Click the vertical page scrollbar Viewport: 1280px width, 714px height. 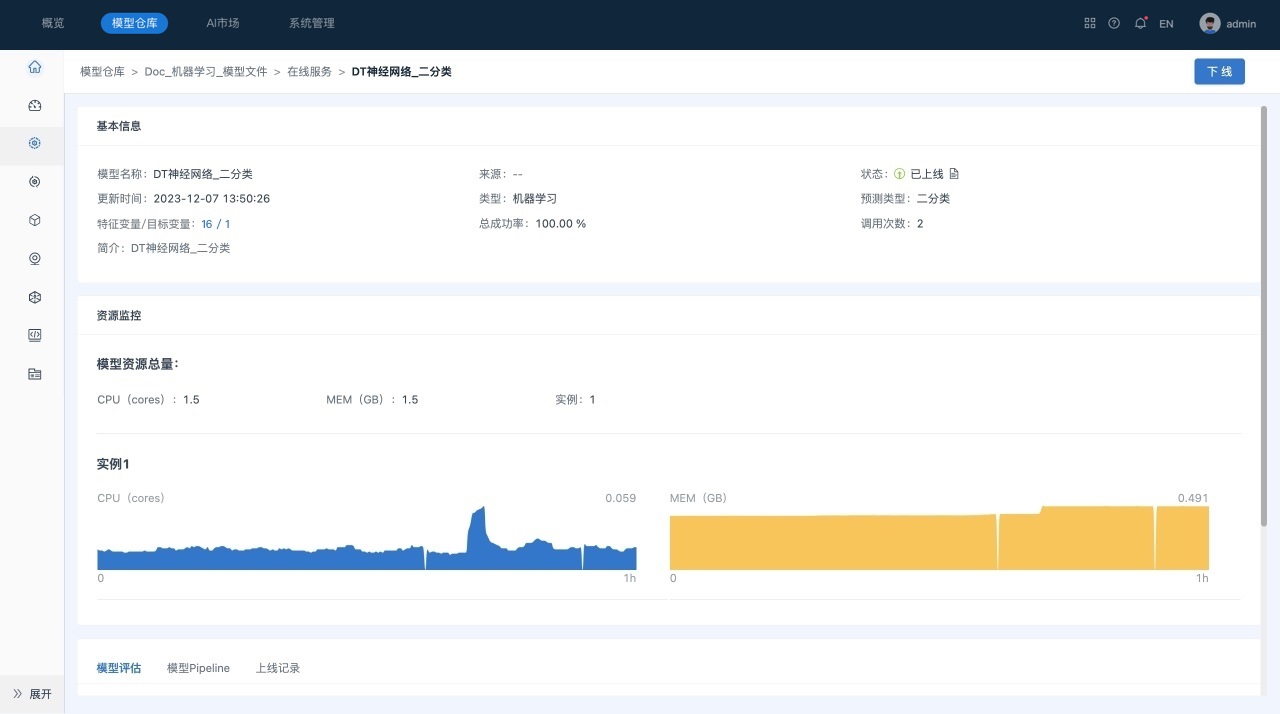tap(1264, 315)
